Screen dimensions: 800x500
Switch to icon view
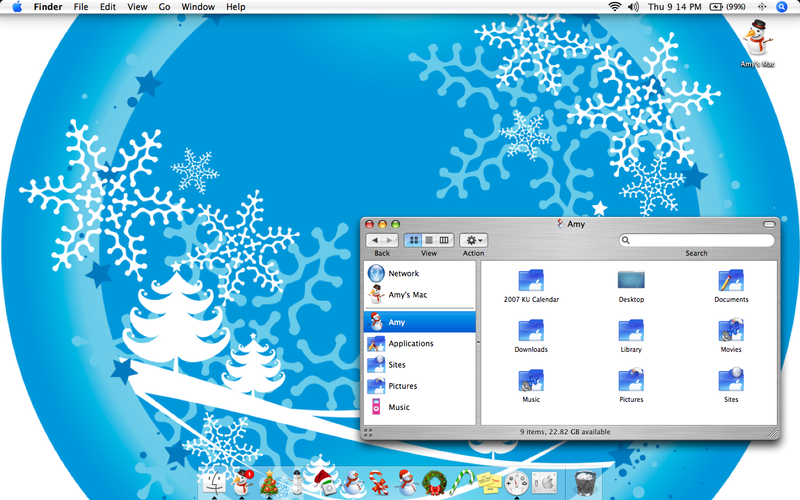(x=414, y=240)
